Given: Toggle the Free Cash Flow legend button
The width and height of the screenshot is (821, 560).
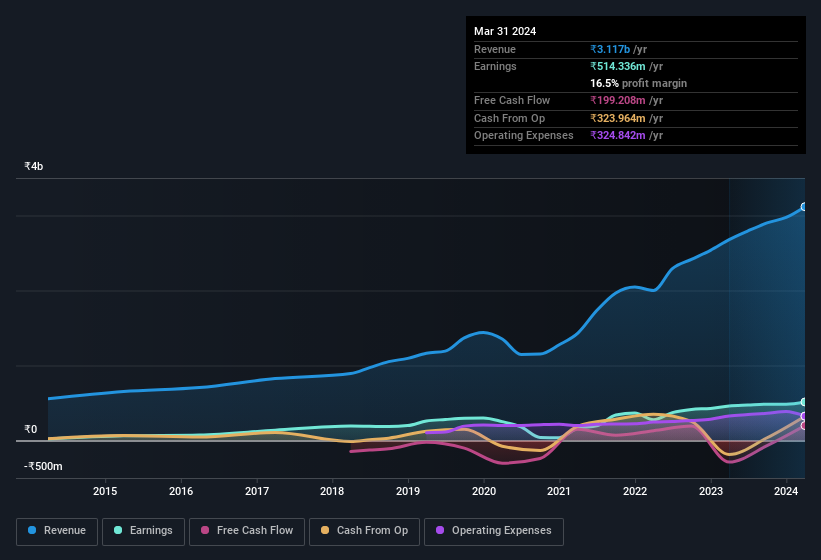Looking at the screenshot, I should pos(247,531).
